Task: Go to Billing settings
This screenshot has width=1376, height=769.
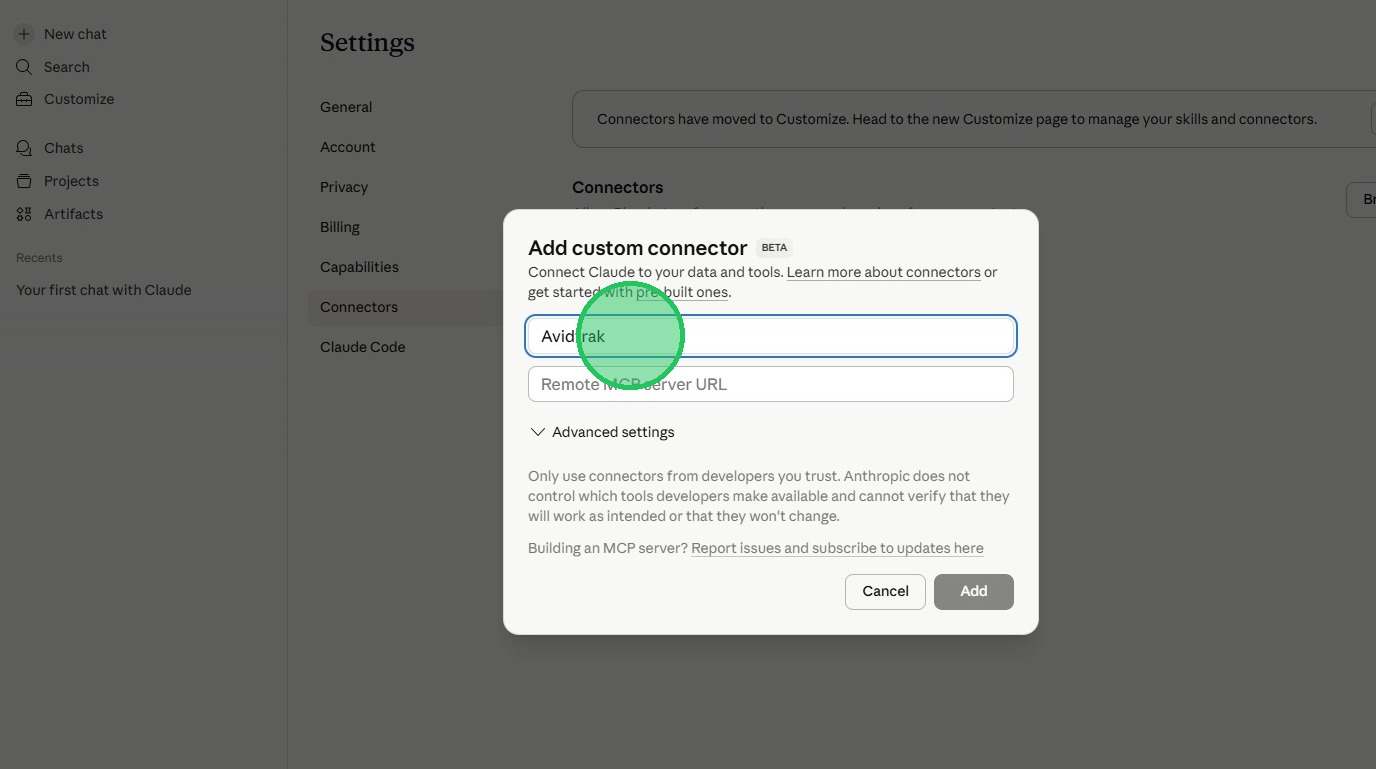Action: pos(340,227)
